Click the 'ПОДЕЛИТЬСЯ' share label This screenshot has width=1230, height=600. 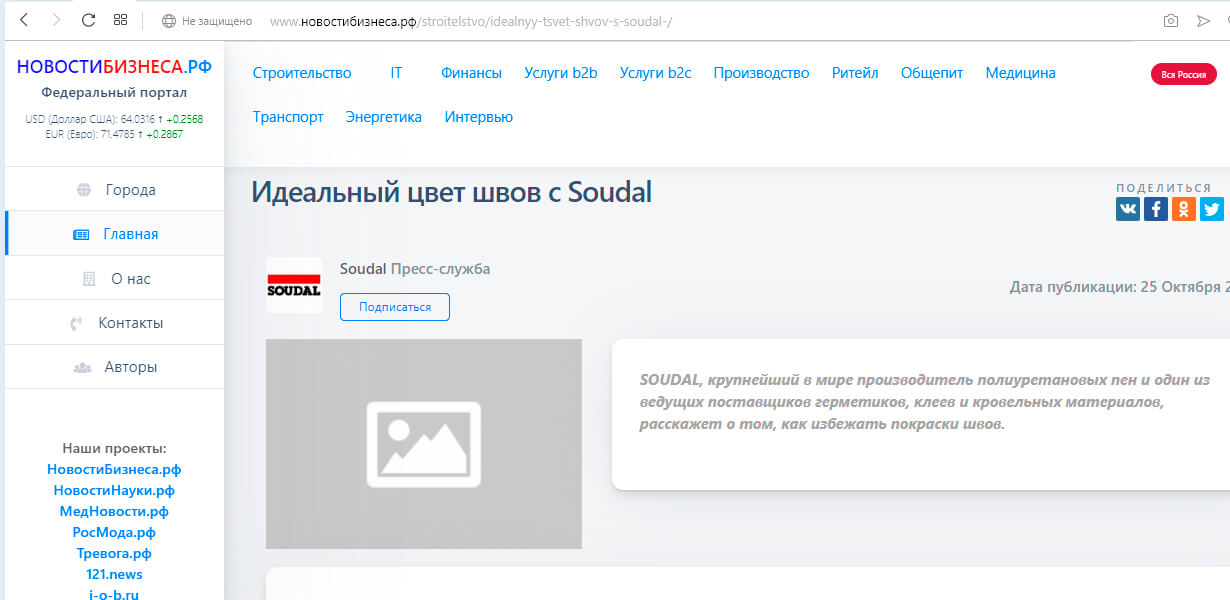coord(1164,188)
